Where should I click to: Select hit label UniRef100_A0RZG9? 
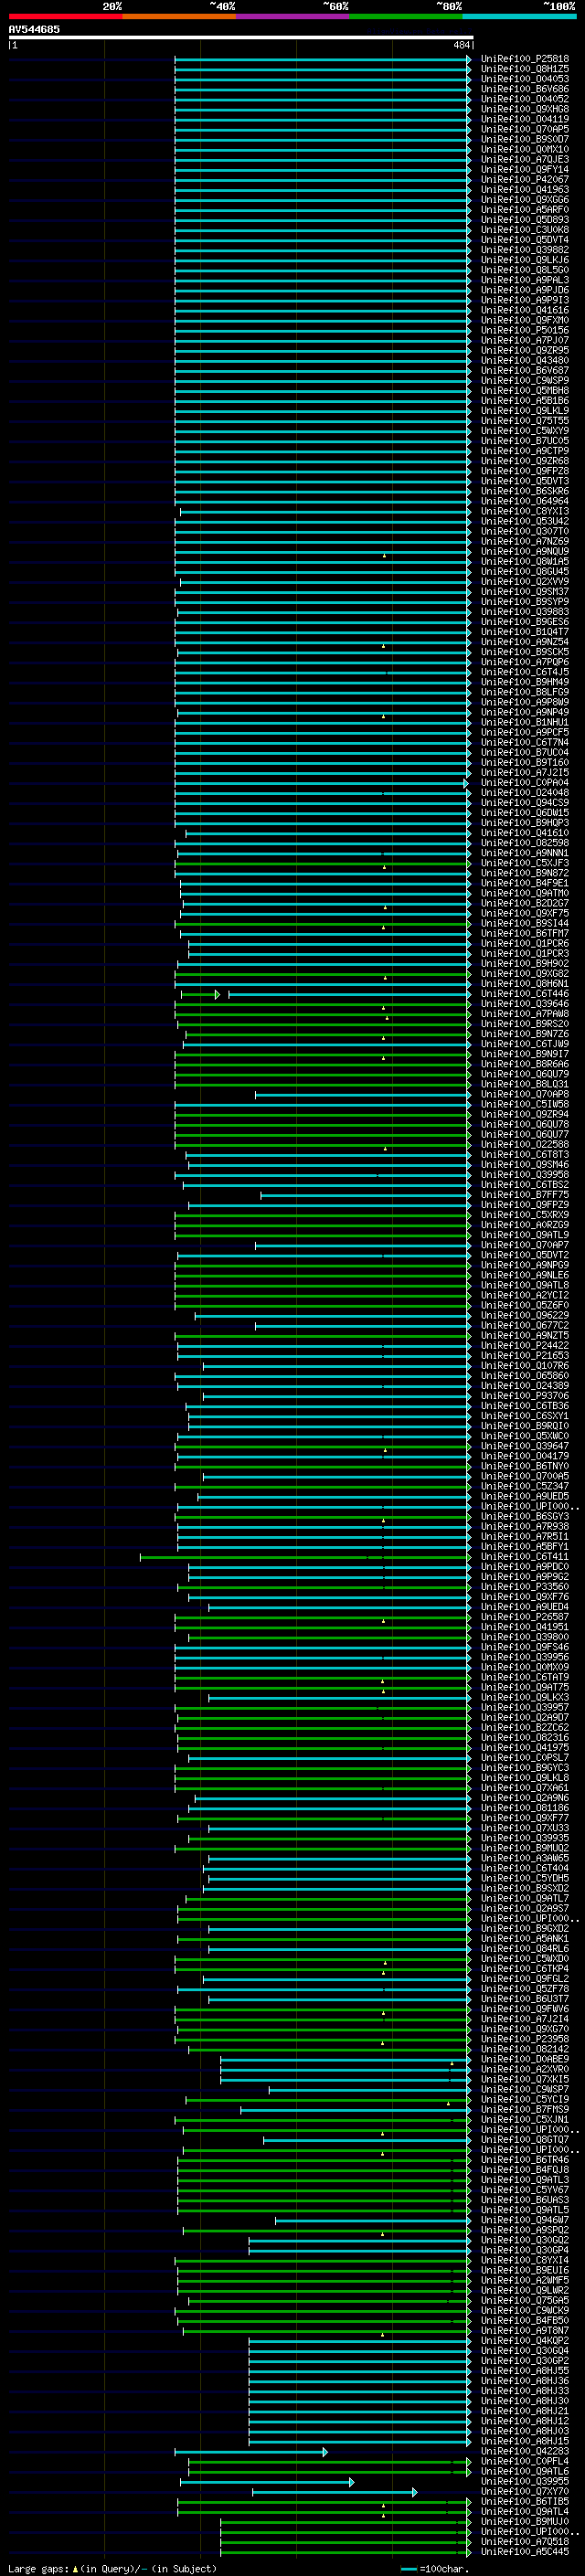pyautogui.click(x=525, y=1225)
